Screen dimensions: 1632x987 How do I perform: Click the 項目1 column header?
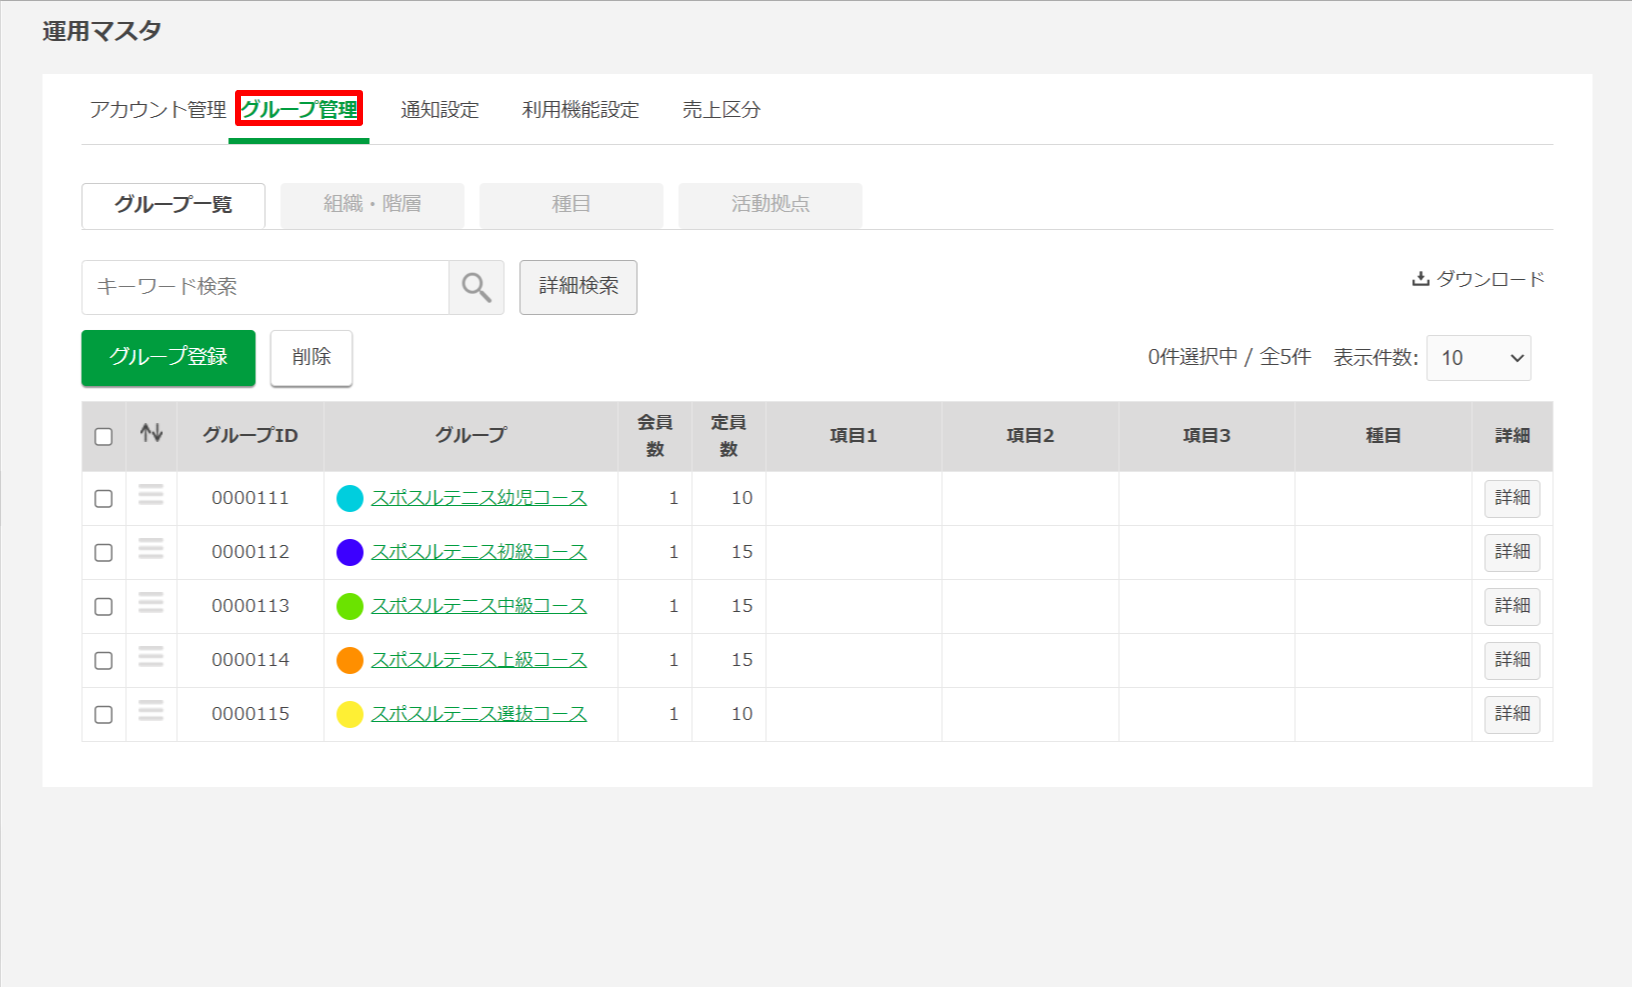click(854, 436)
